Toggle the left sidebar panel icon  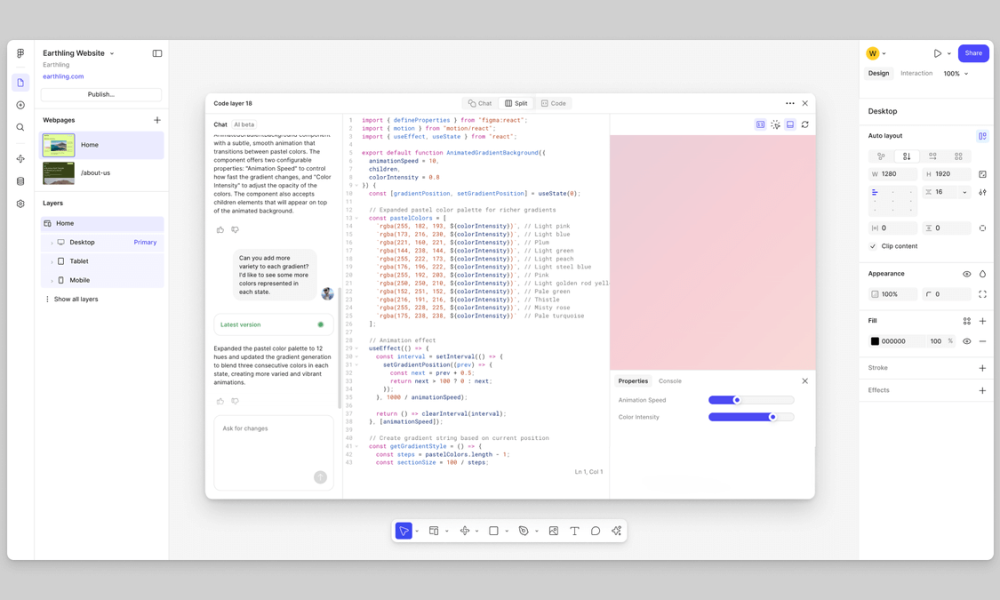[x=157, y=53]
